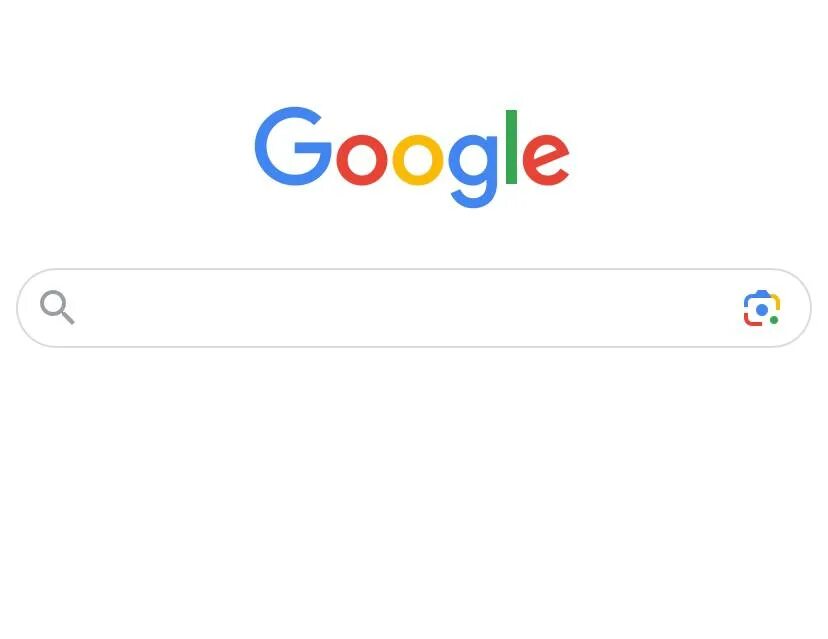Click the white area below search bar

414,491
